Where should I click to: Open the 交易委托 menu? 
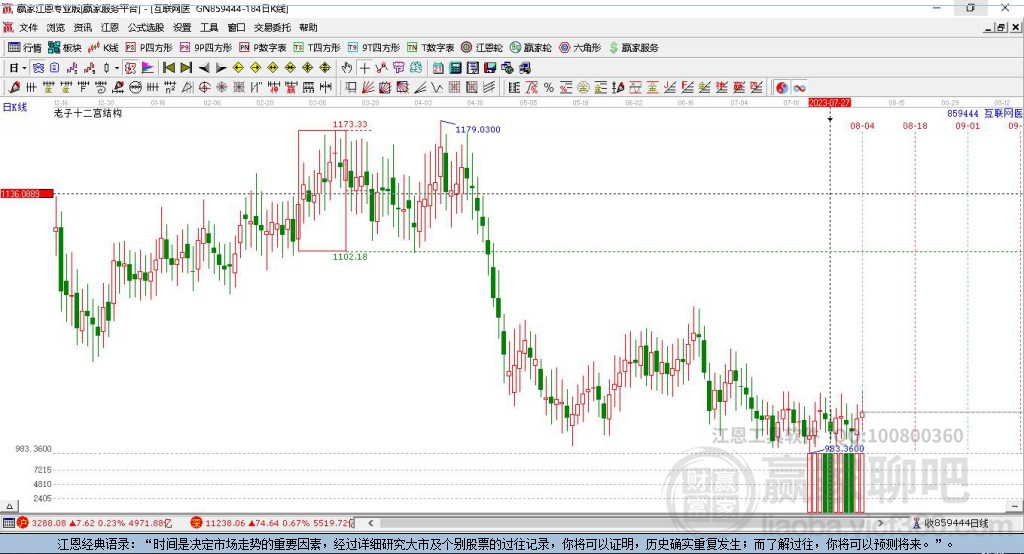[272, 27]
